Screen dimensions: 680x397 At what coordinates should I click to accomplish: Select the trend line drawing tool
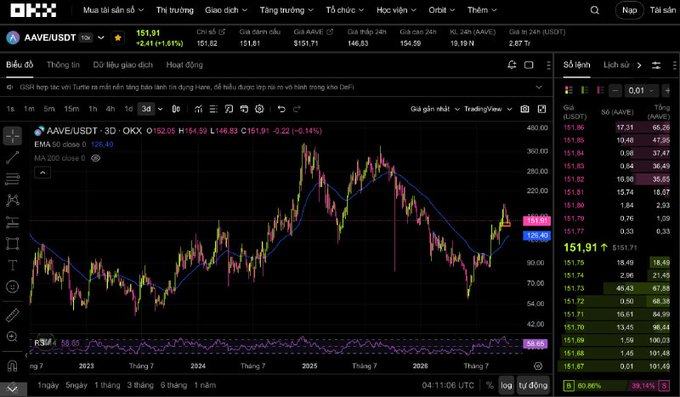pos(13,157)
